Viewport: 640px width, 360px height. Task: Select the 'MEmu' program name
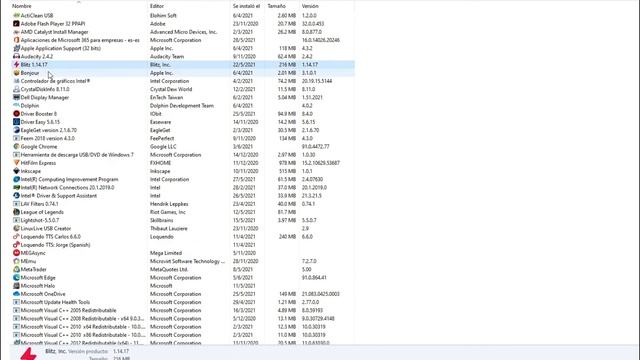(28, 261)
